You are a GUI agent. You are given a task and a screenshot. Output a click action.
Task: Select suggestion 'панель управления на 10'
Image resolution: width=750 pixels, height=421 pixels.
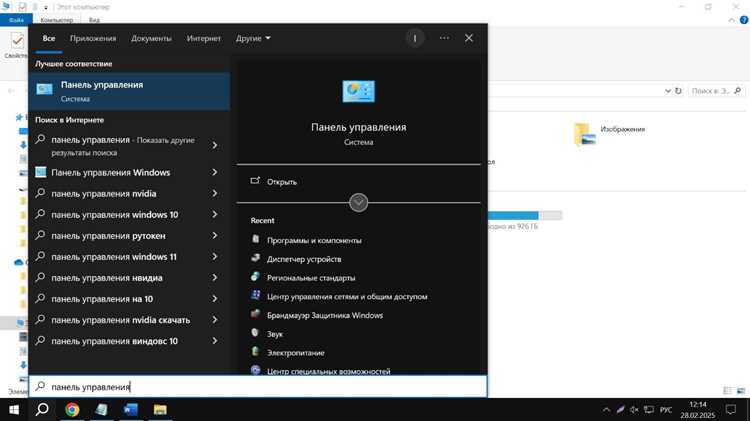(102, 299)
